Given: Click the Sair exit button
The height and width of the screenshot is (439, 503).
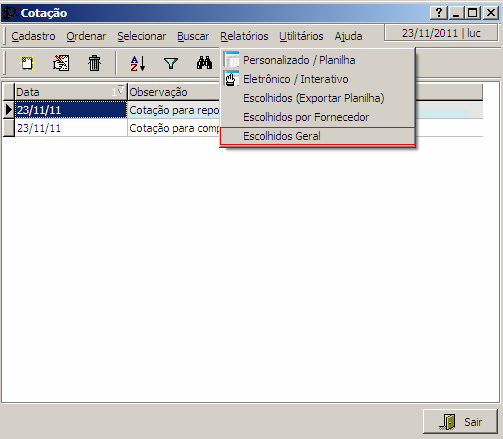Looking at the screenshot, I should coord(460,422).
